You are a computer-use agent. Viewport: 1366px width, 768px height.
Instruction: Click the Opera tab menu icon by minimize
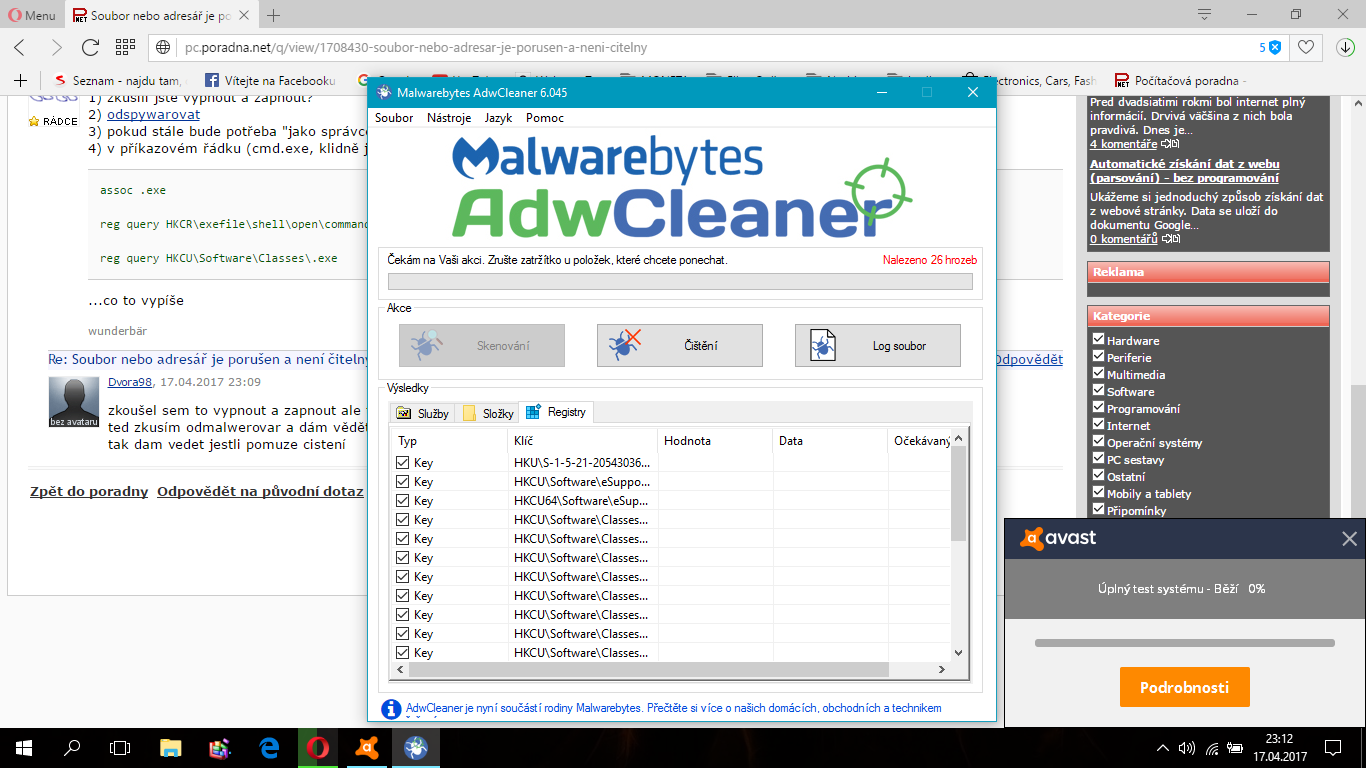pos(1206,15)
